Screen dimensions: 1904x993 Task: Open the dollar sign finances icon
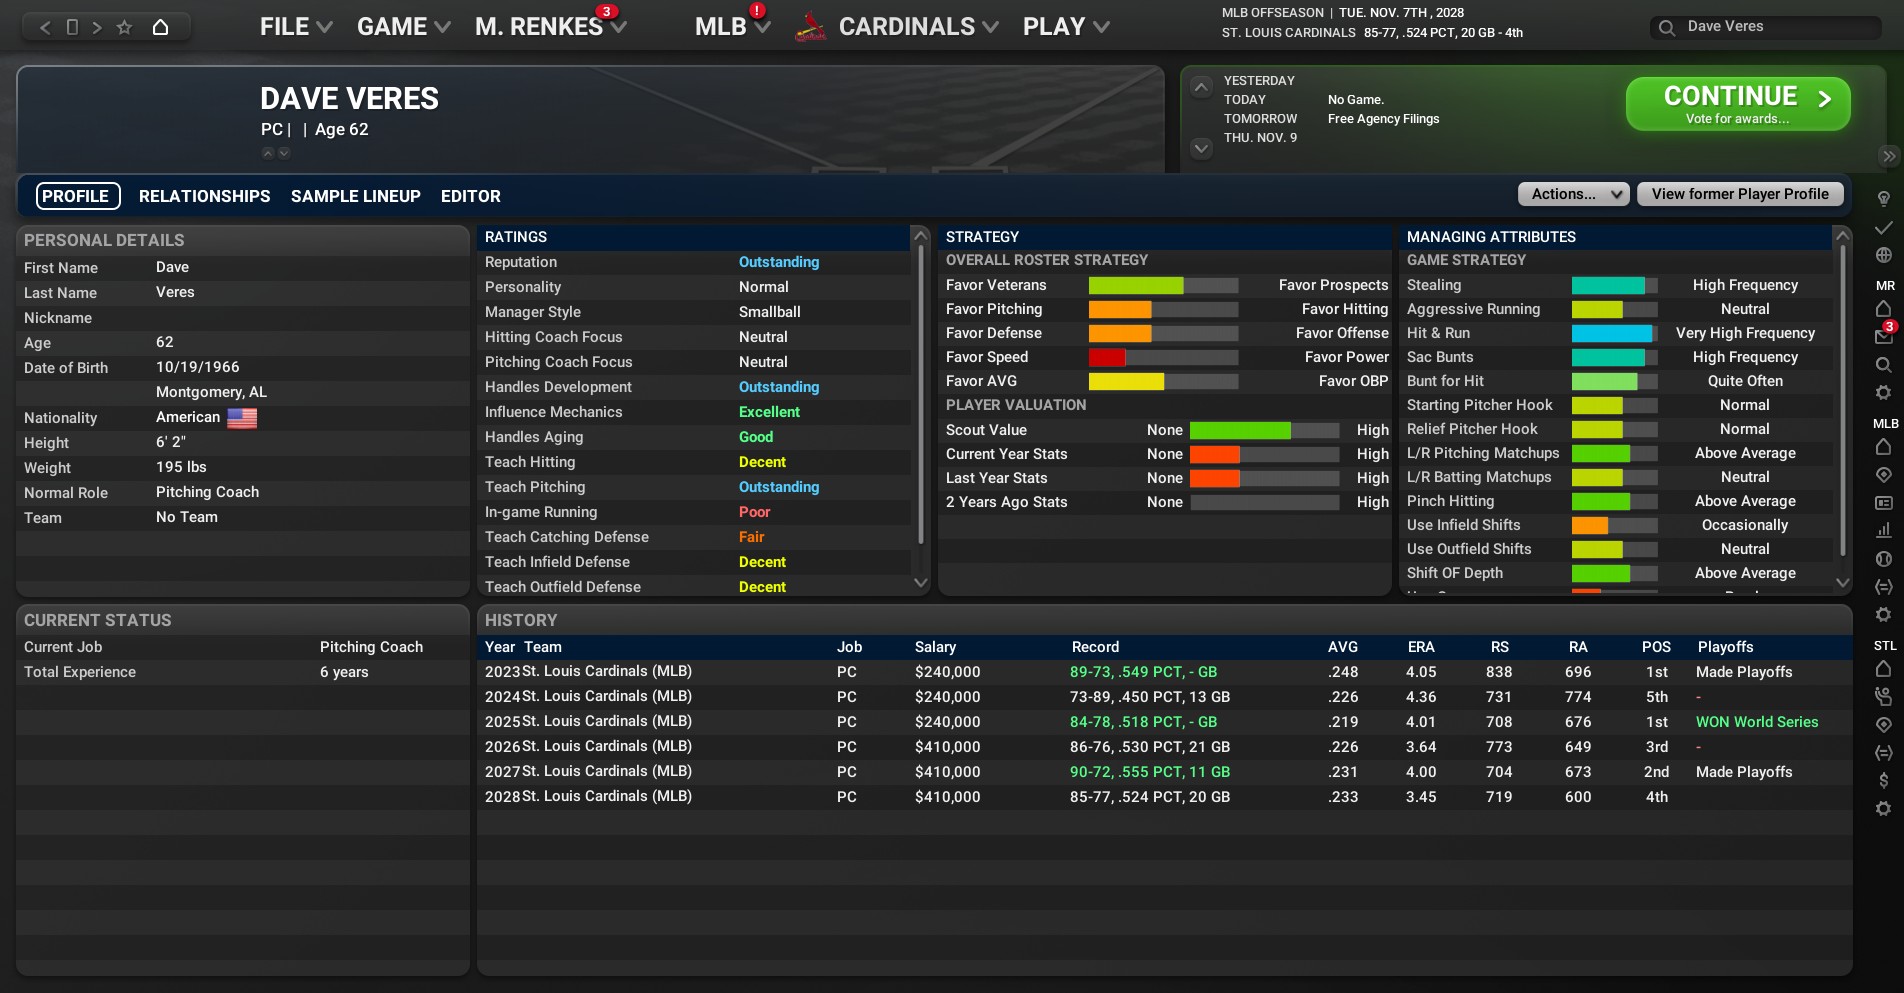point(1883,780)
